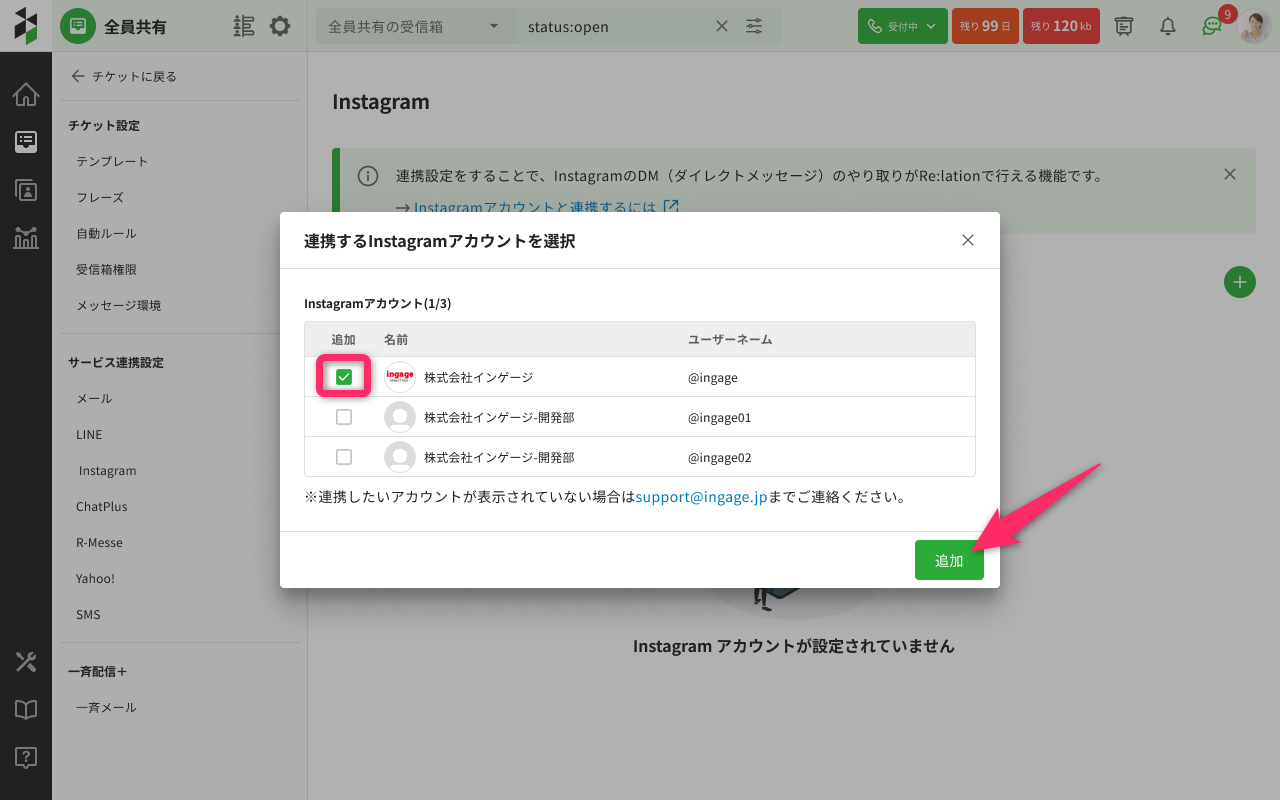This screenshot has width=1280, height=800.
Task: Open the help question mark icon
Action: (x=26, y=757)
